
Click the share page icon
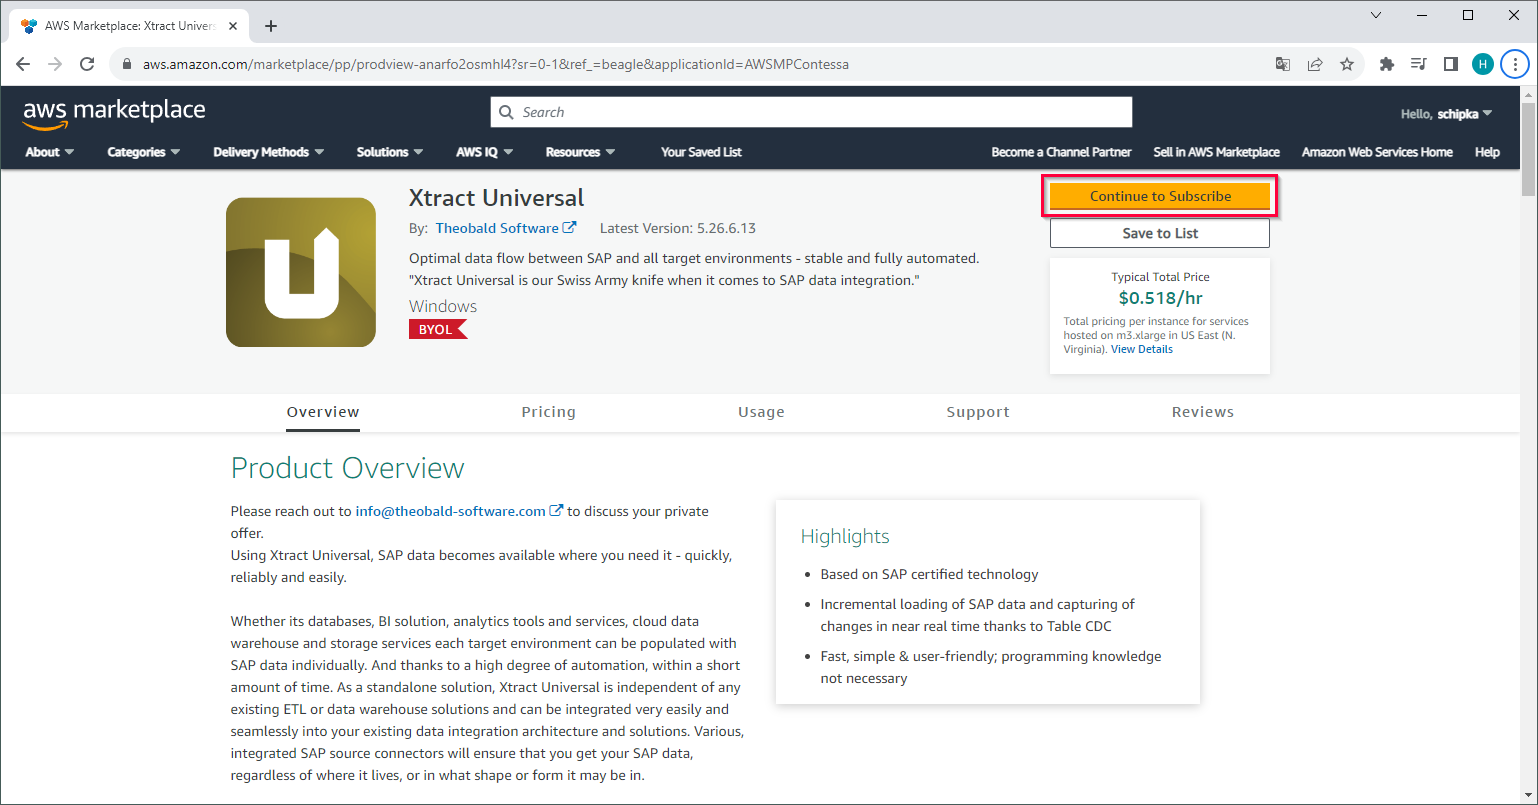pyautogui.click(x=1315, y=64)
